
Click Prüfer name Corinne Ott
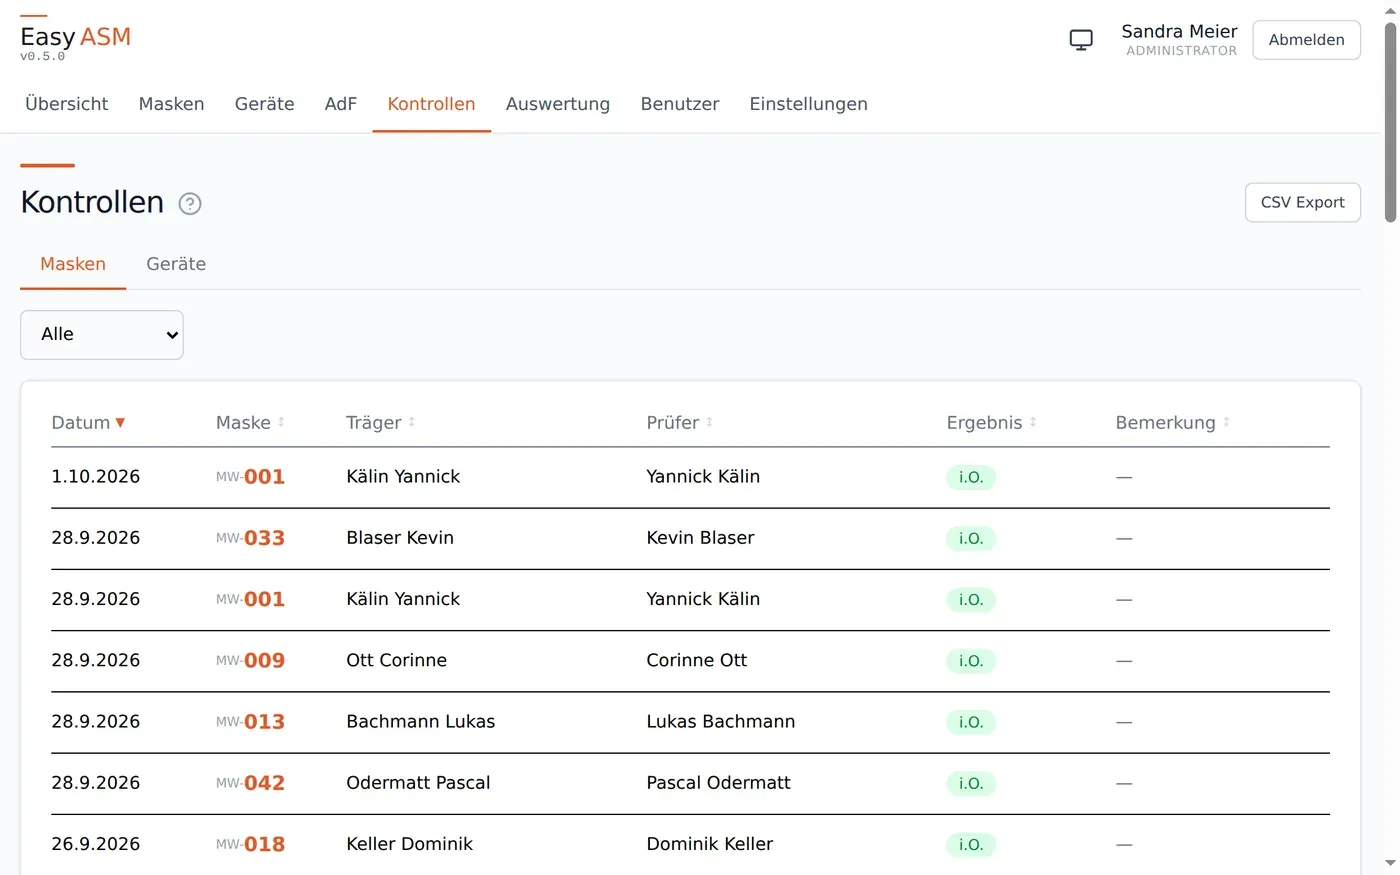pyautogui.click(x=697, y=661)
